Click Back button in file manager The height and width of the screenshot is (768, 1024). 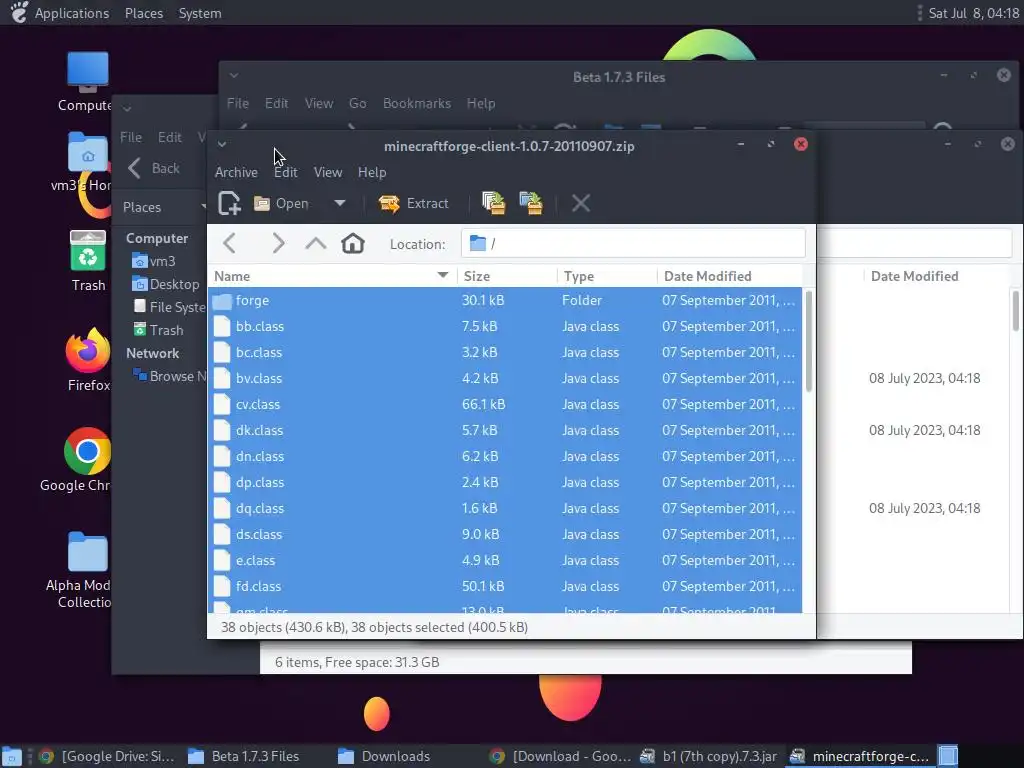154,168
